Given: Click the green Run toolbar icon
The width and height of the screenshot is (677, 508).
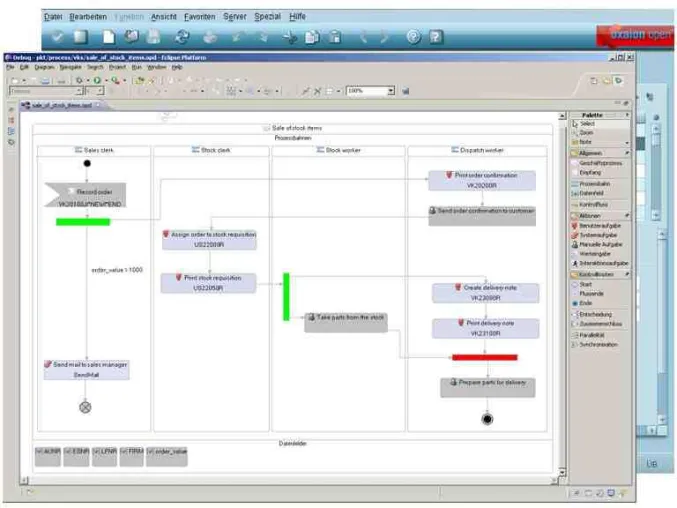Looking at the screenshot, I should coord(97,80).
